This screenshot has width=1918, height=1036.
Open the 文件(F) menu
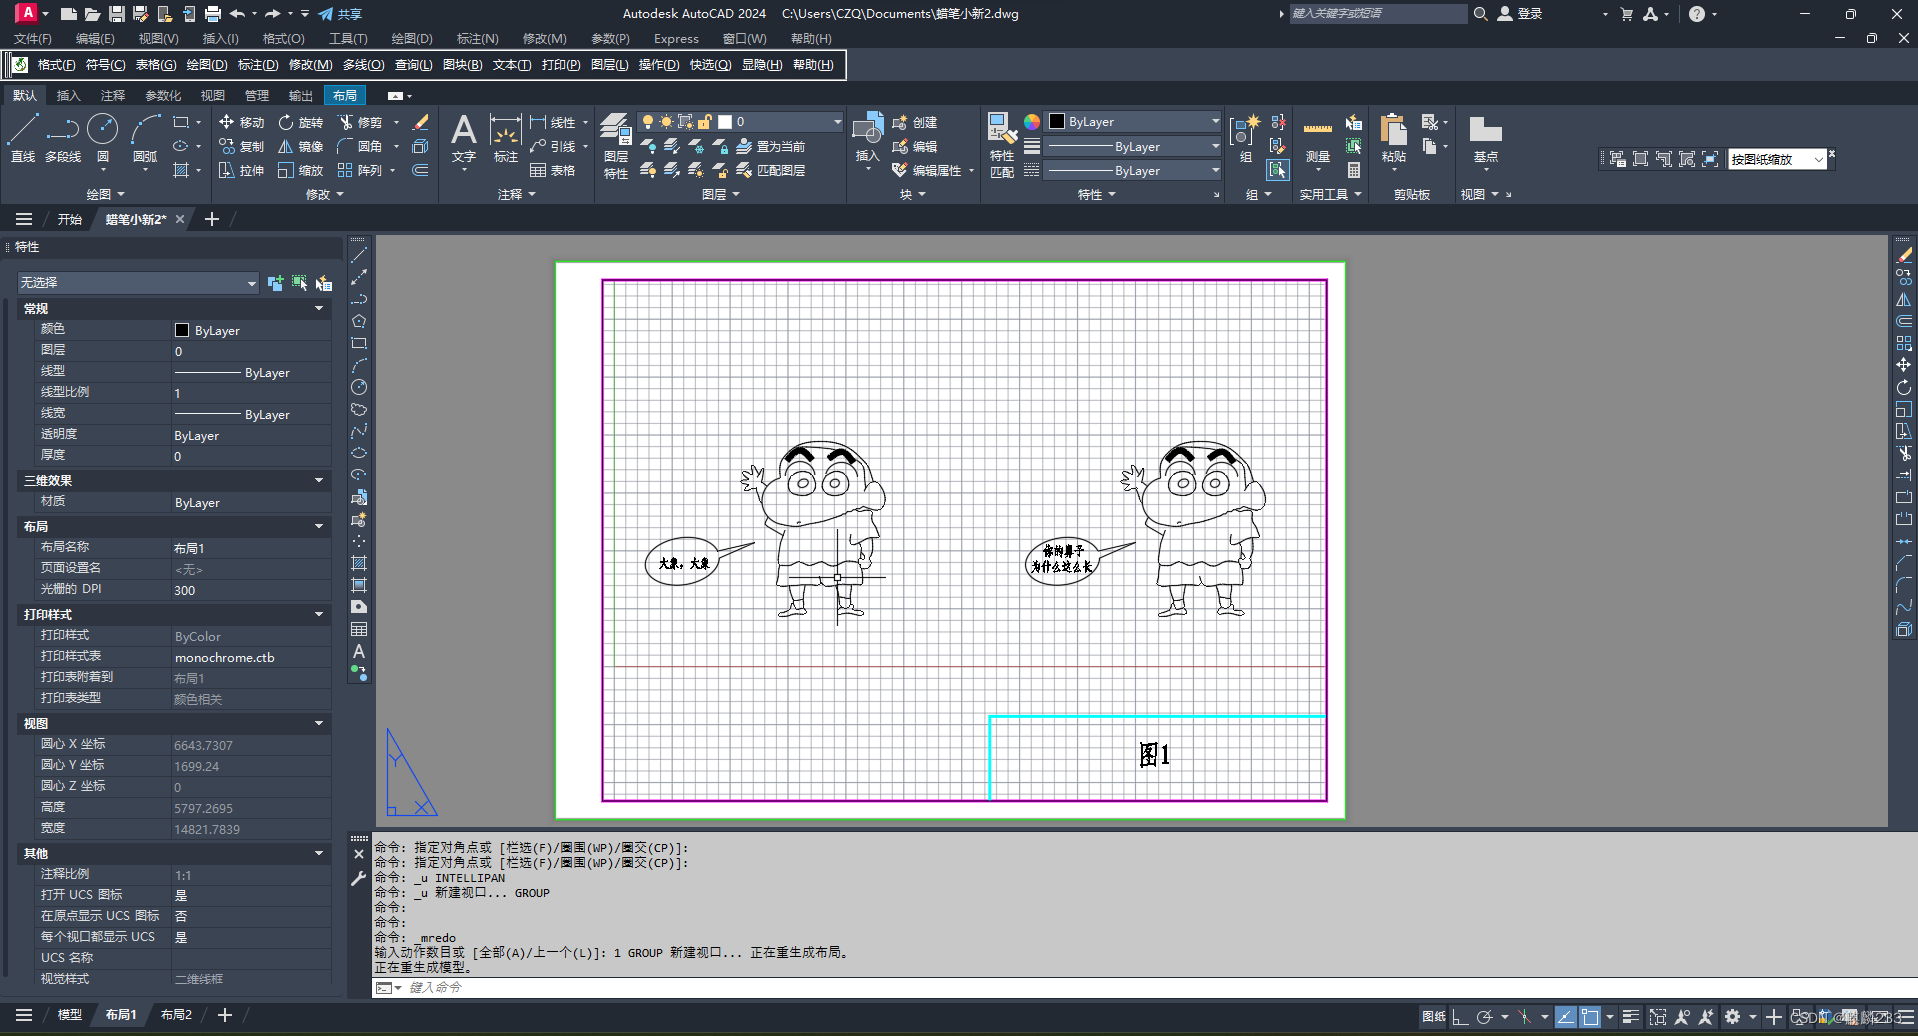point(33,39)
